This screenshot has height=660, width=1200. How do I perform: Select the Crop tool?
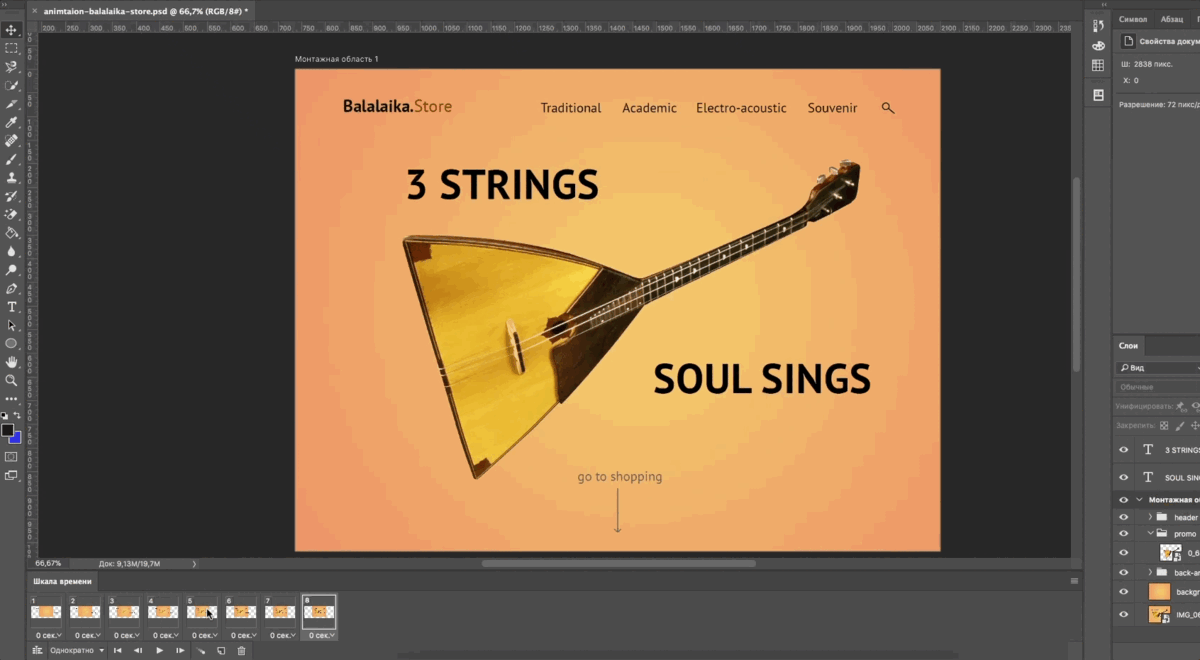(x=12, y=104)
